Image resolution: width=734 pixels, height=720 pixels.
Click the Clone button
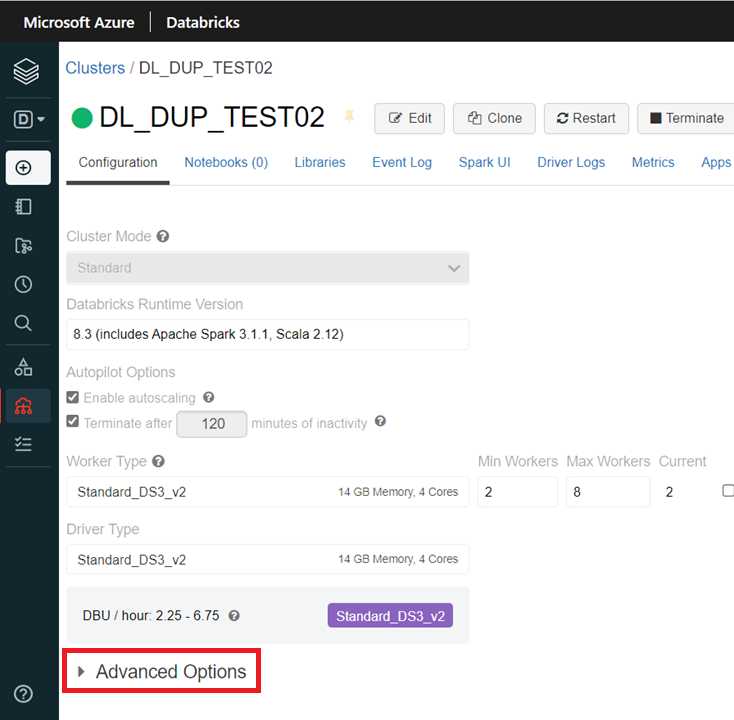click(x=494, y=118)
